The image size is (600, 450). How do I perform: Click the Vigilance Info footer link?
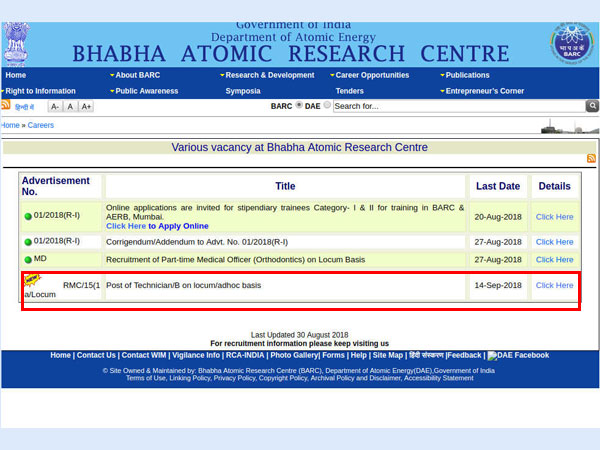pos(196,355)
